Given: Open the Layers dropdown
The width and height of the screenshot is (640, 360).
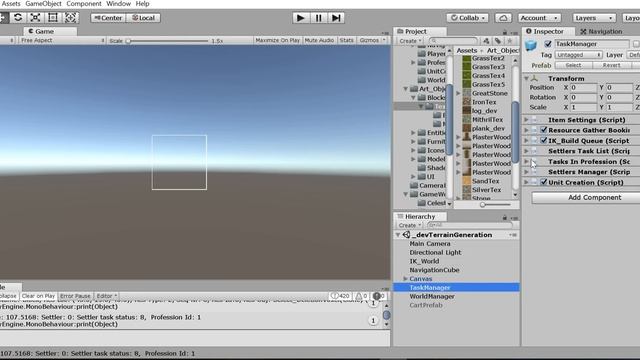Looking at the screenshot, I should coord(593,18).
